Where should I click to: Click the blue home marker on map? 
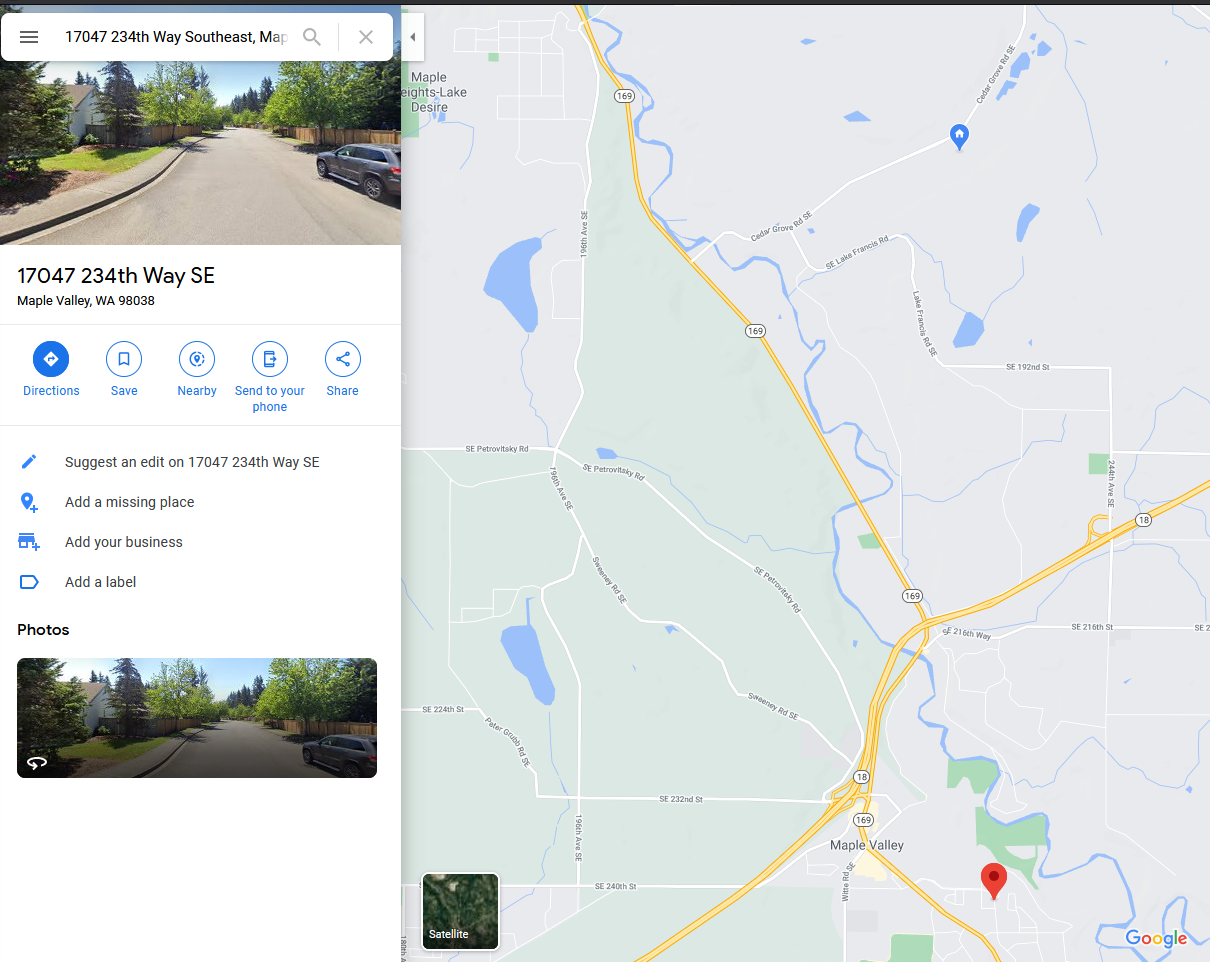(x=959, y=137)
